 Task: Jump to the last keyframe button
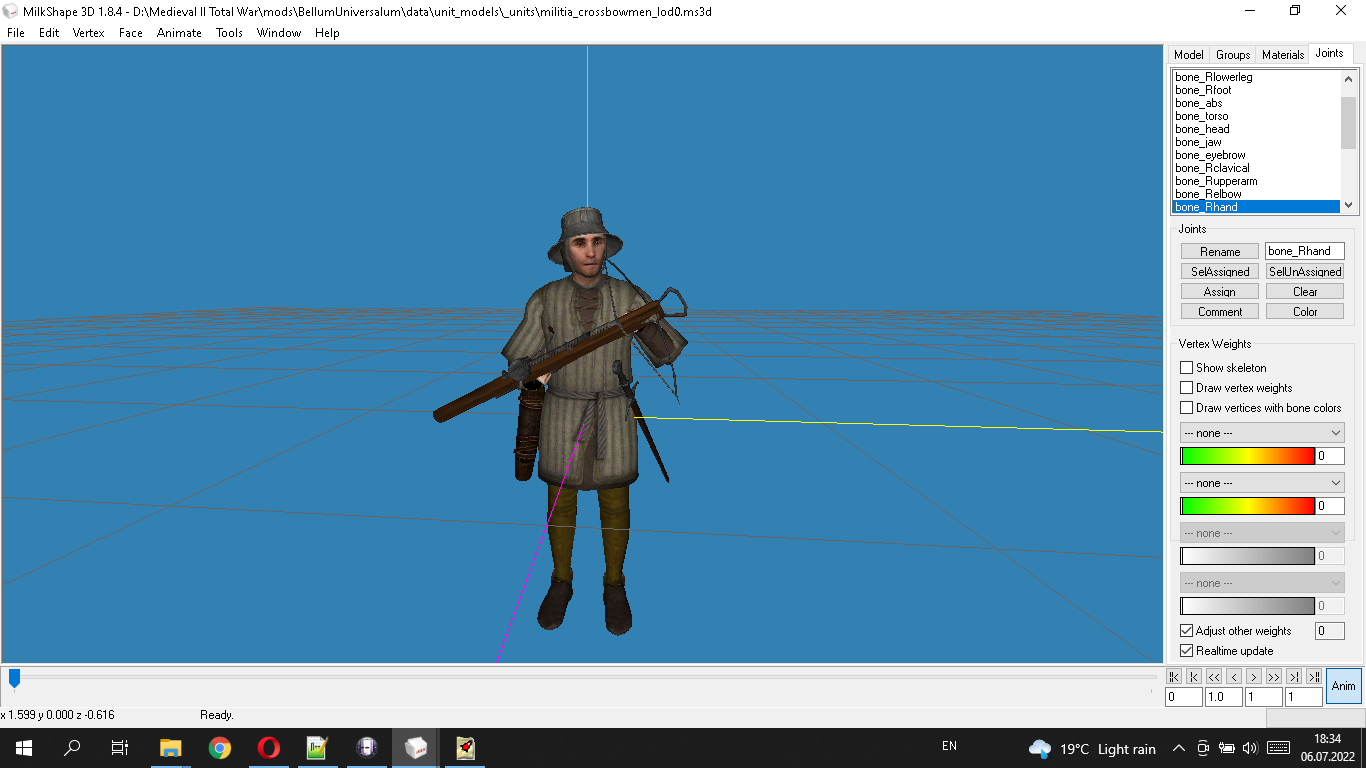coord(1314,677)
